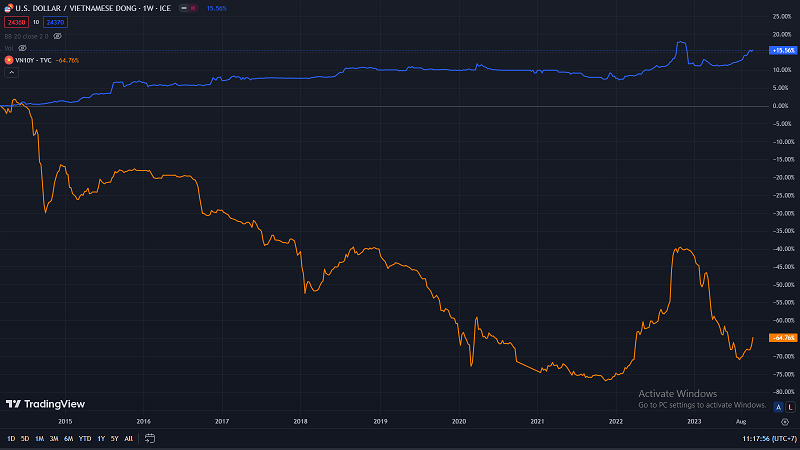
Task: Select the 5Y time range
Action: [x=115, y=438]
